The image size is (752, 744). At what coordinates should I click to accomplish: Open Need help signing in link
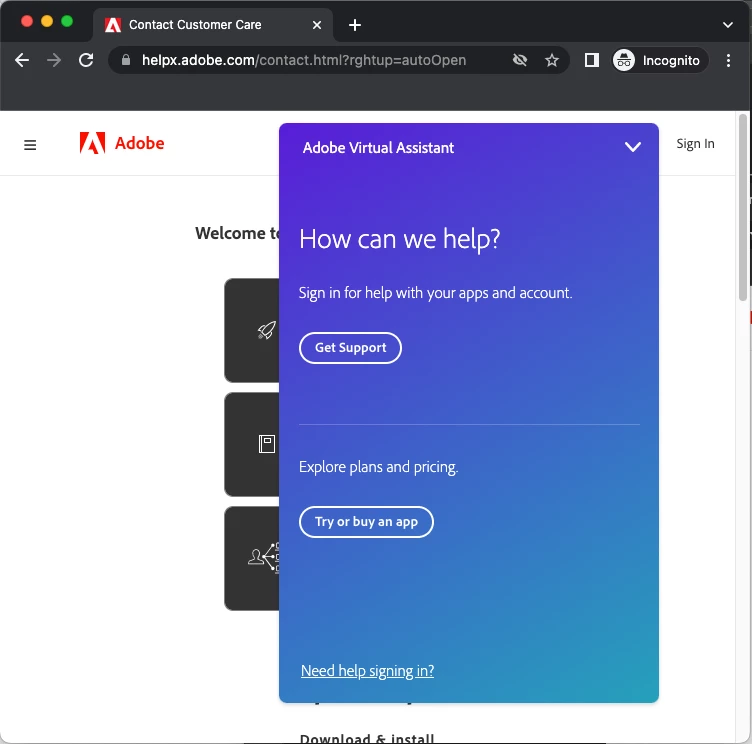tap(367, 671)
